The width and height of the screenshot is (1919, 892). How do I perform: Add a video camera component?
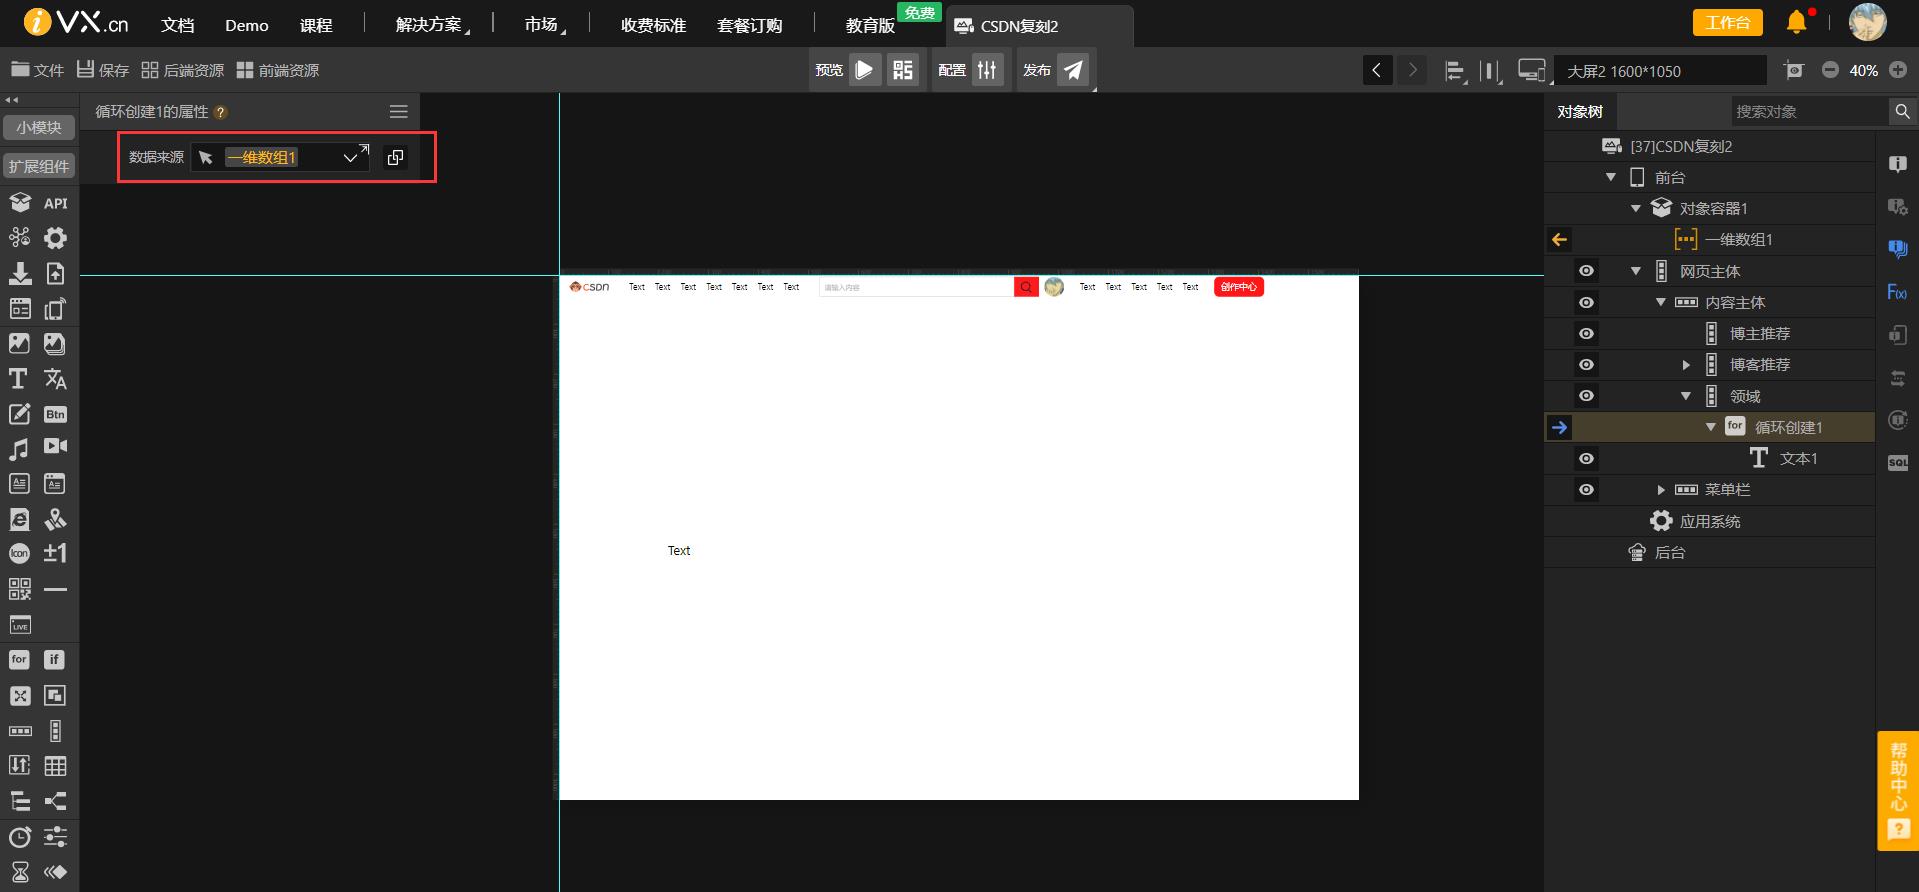(55, 447)
